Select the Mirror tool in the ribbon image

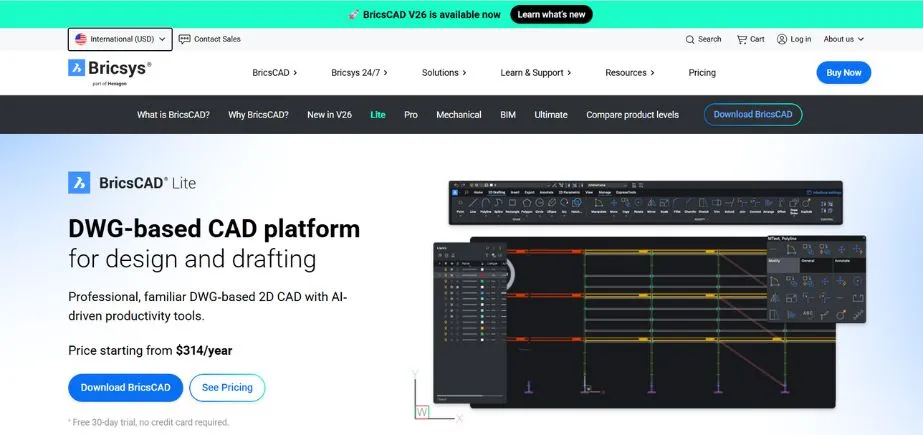tap(651, 205)
